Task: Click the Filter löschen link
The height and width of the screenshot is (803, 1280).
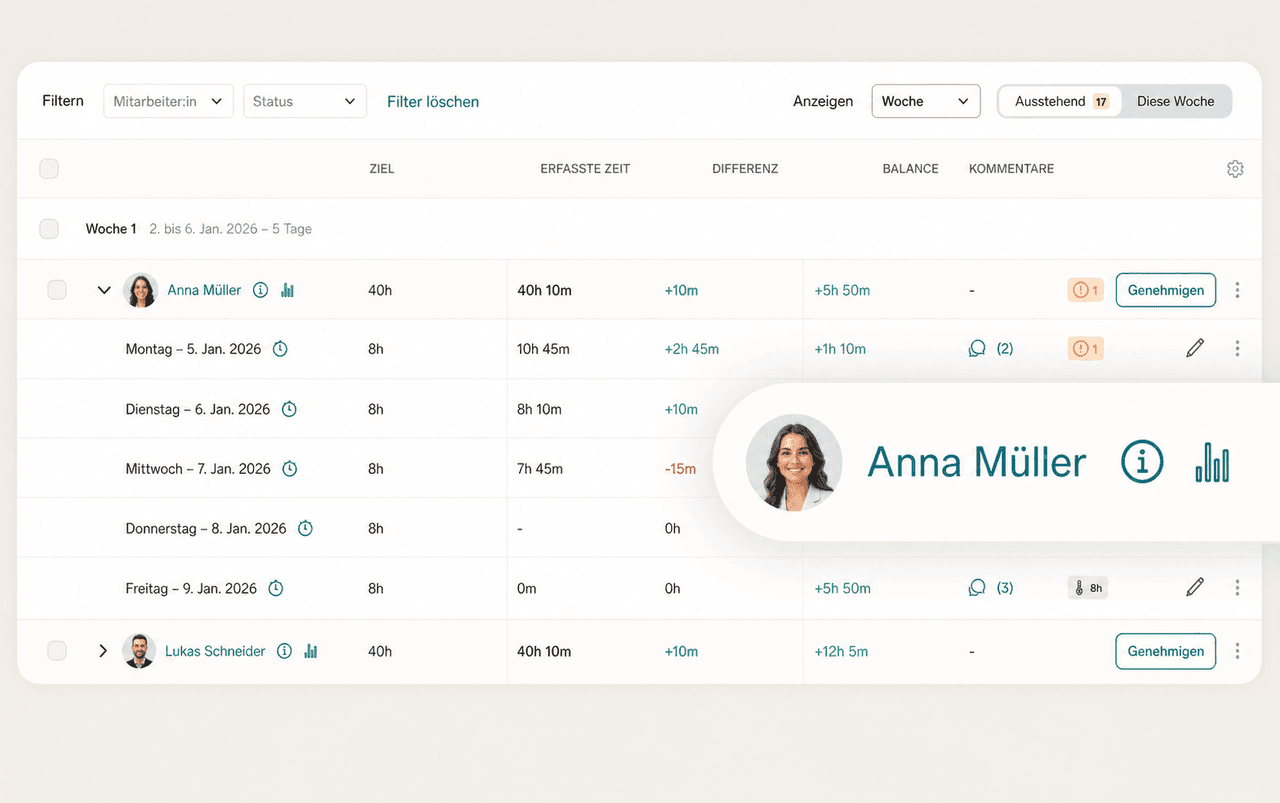Action: pyautogui.click(x=433, y=101)
